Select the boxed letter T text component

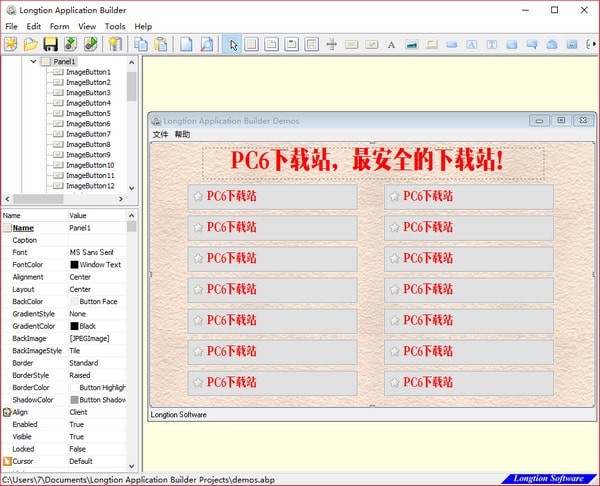(x=492, y=45)
